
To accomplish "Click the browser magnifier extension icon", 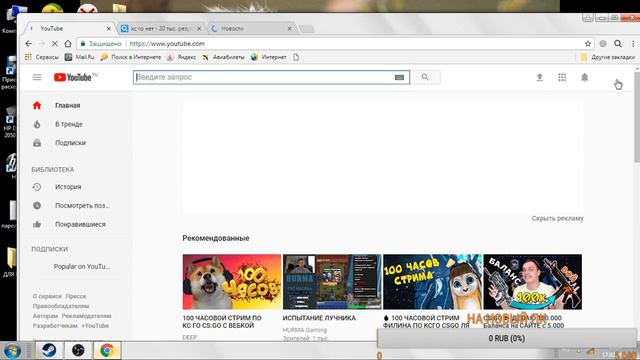I will pyautogui.click(x=618, y=44).
